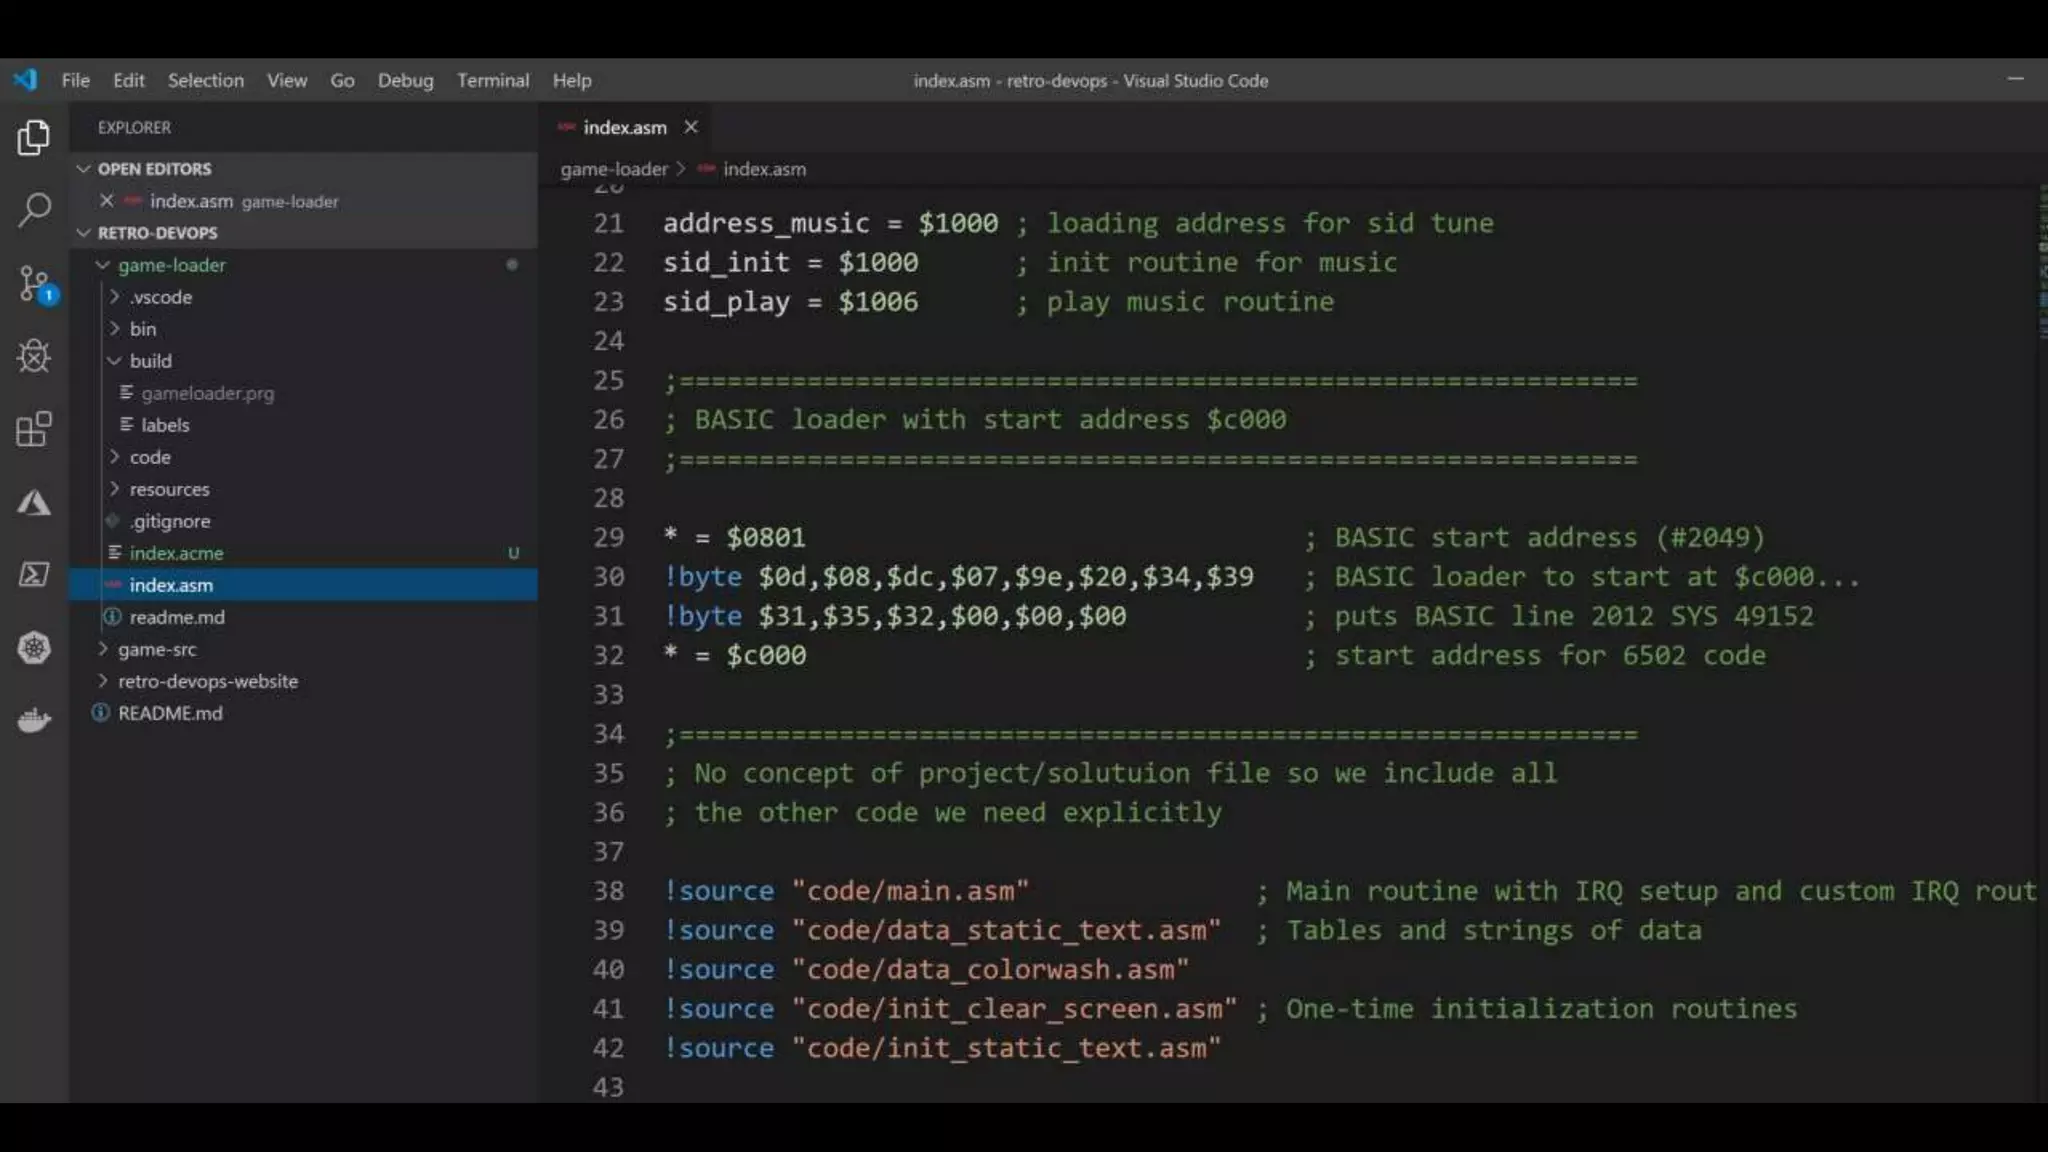The height and width of the screenshot is (1152, 2048).
Task: Open the Selection menu
Action: pos(205,80)
